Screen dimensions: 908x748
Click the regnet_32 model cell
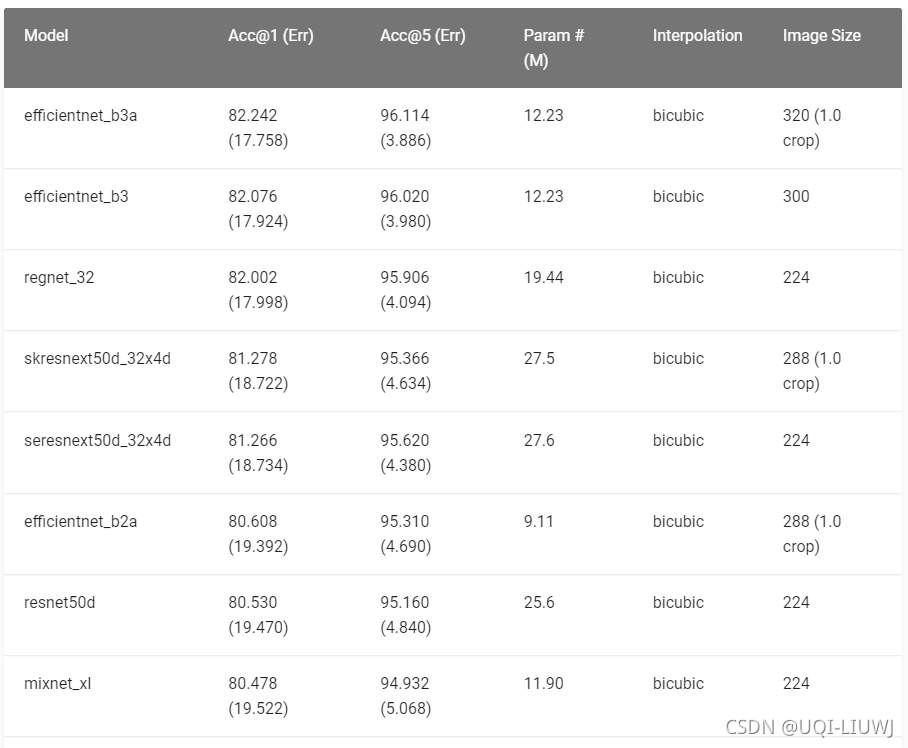click(58, 277)
